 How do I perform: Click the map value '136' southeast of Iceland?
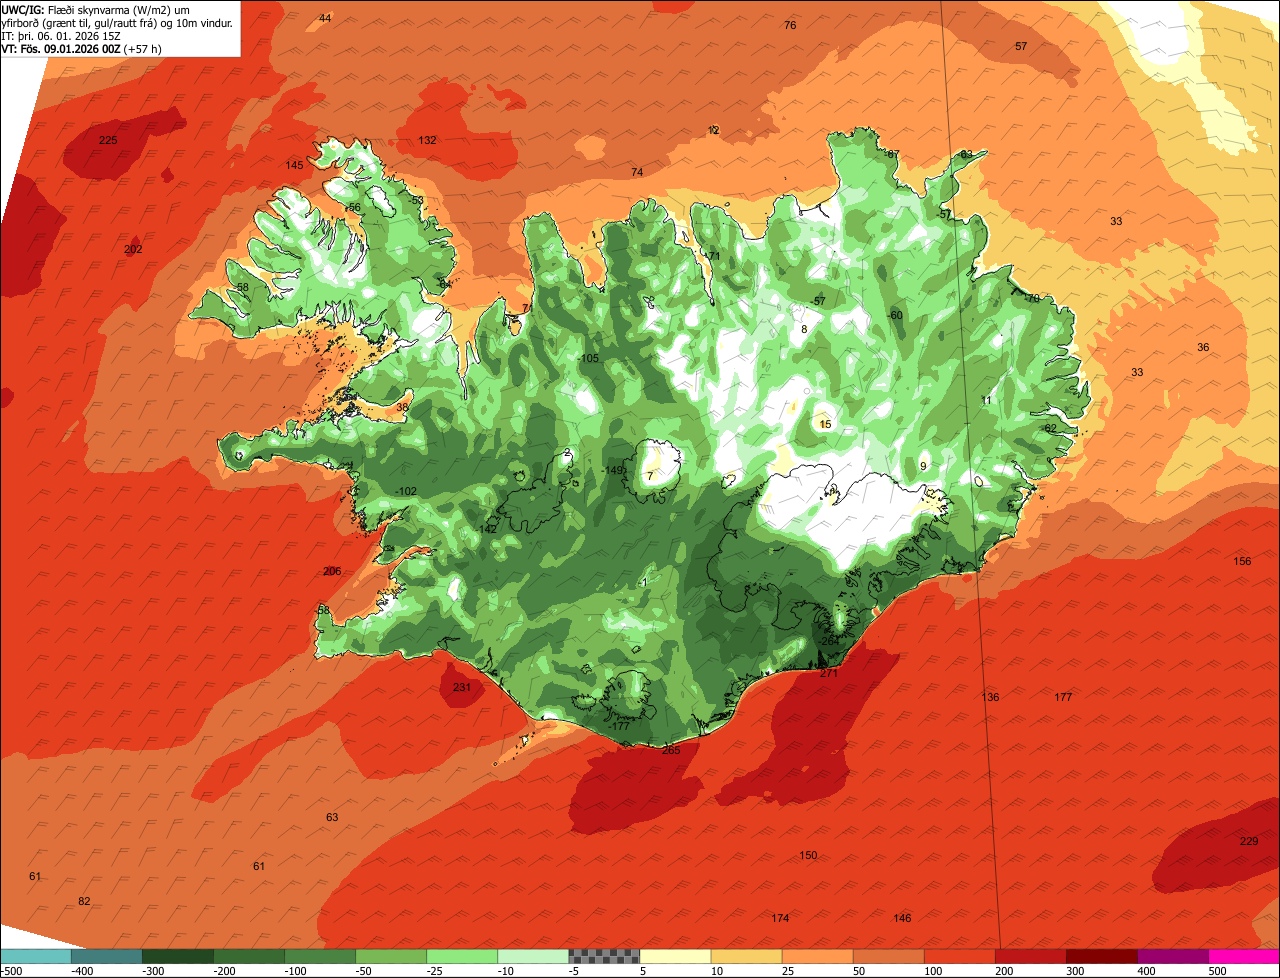point(990,697)
